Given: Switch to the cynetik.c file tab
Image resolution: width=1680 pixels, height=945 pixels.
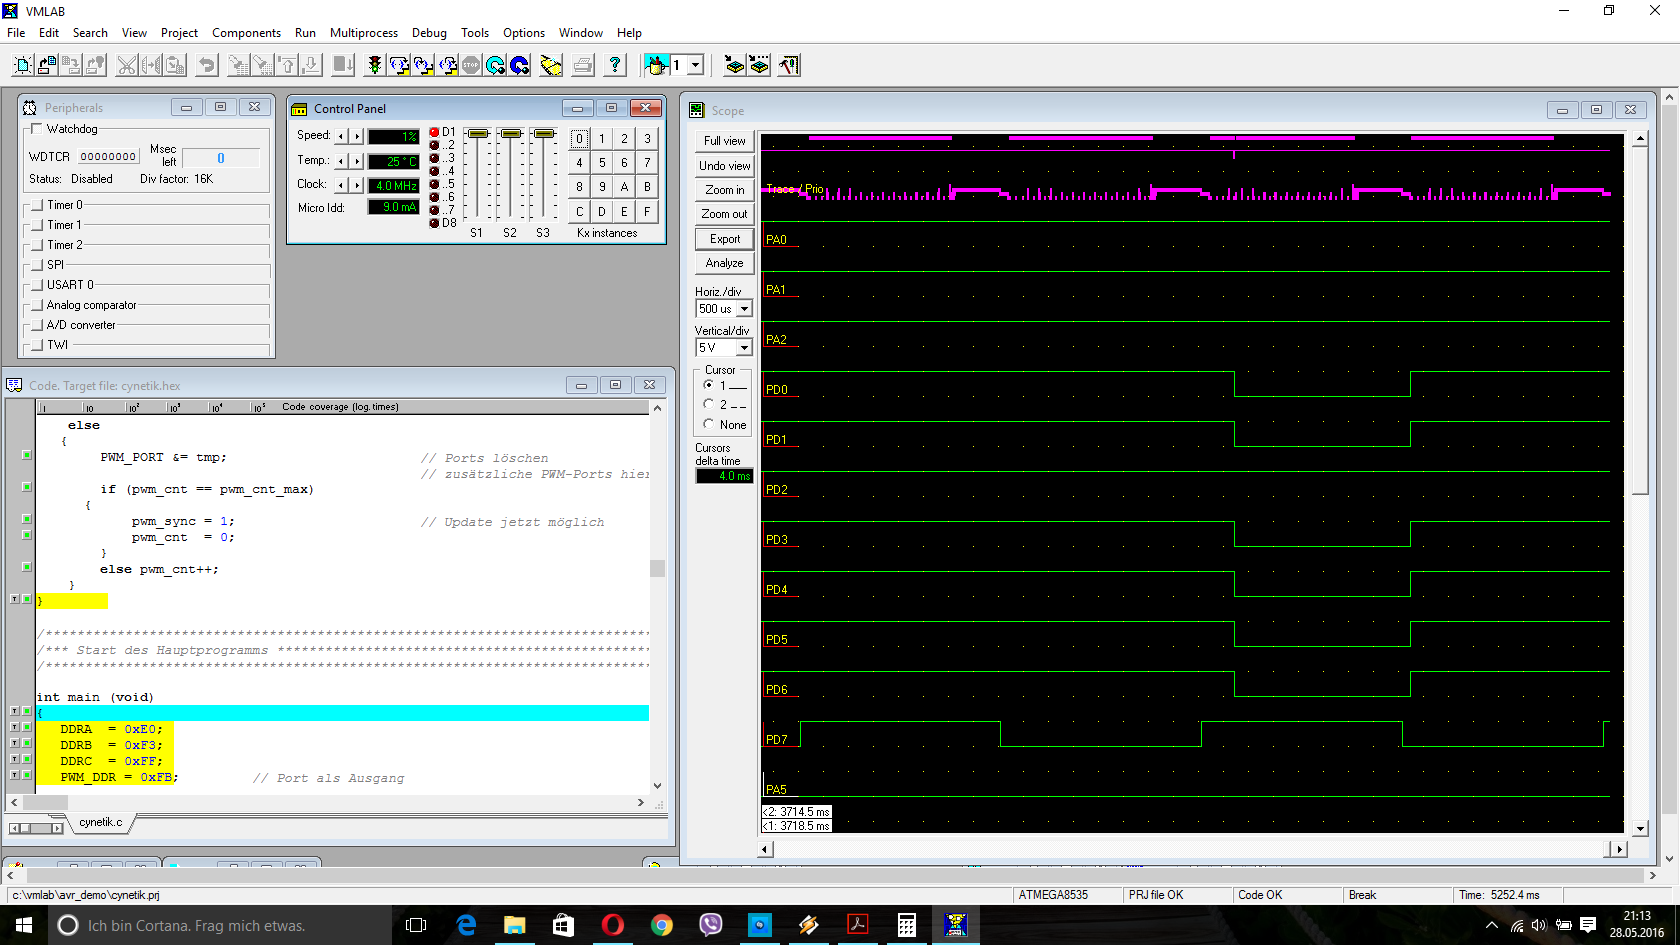Looking at the screenshot, I should (100, 822).
